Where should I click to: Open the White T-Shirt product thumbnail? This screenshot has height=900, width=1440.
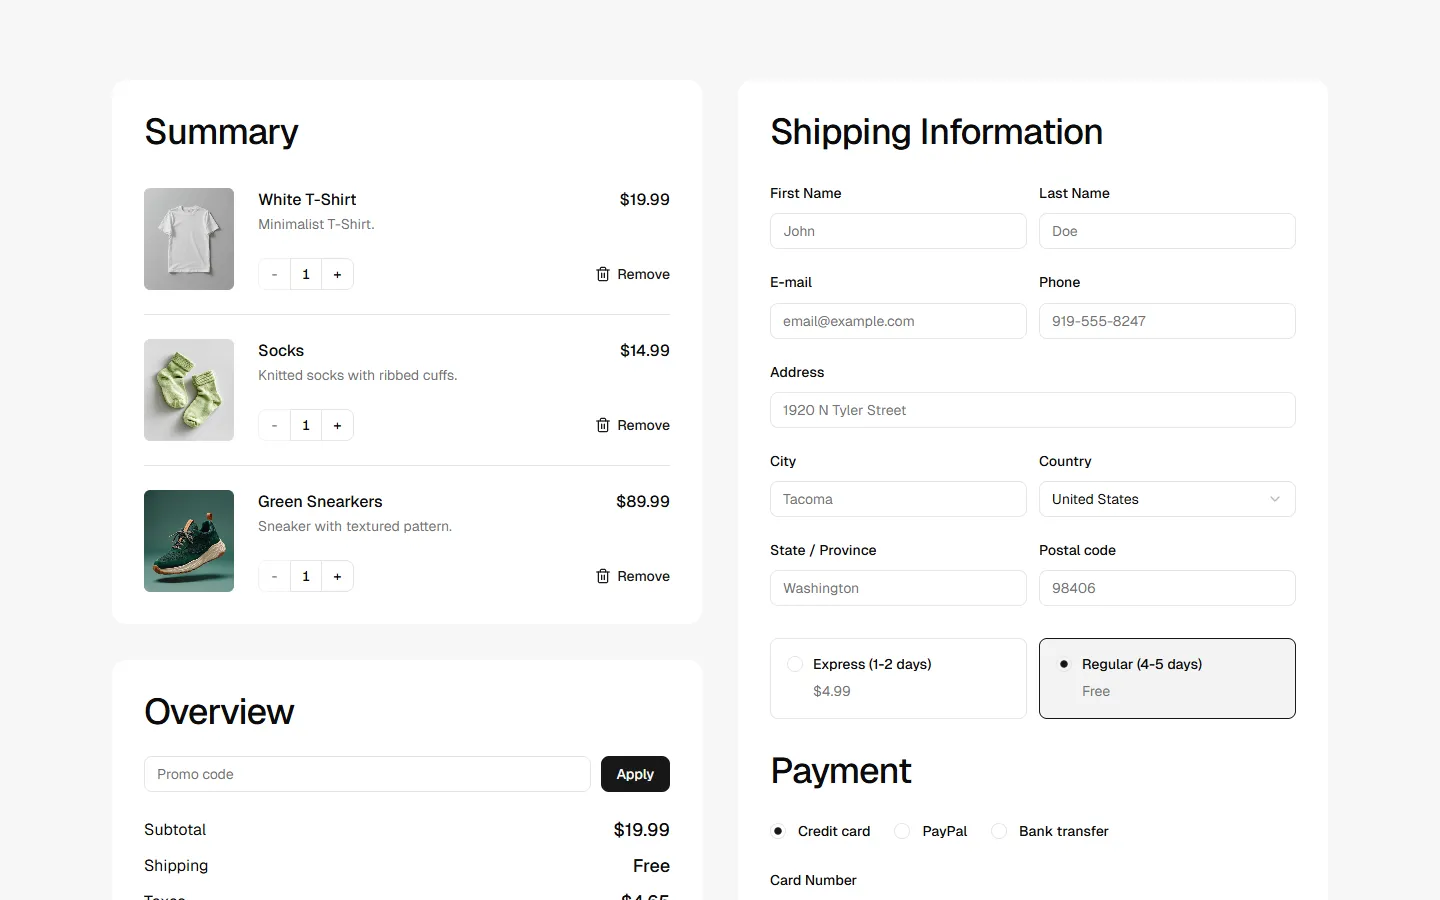[x=189, y=239]
